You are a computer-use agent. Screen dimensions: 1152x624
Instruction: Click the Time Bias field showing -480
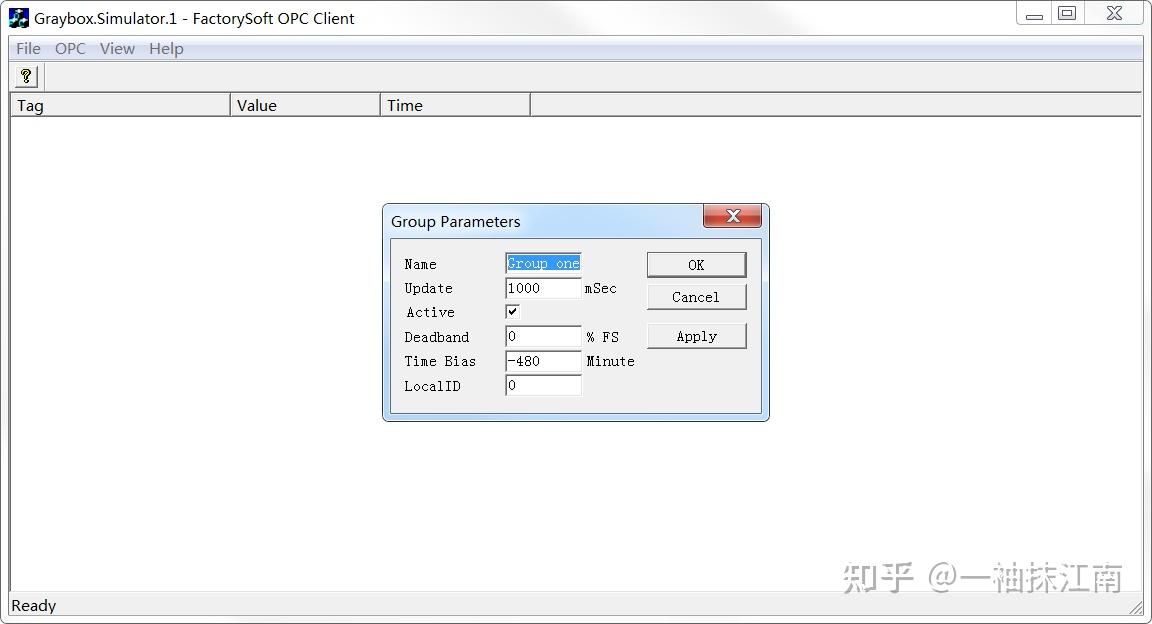coord(542,361)
